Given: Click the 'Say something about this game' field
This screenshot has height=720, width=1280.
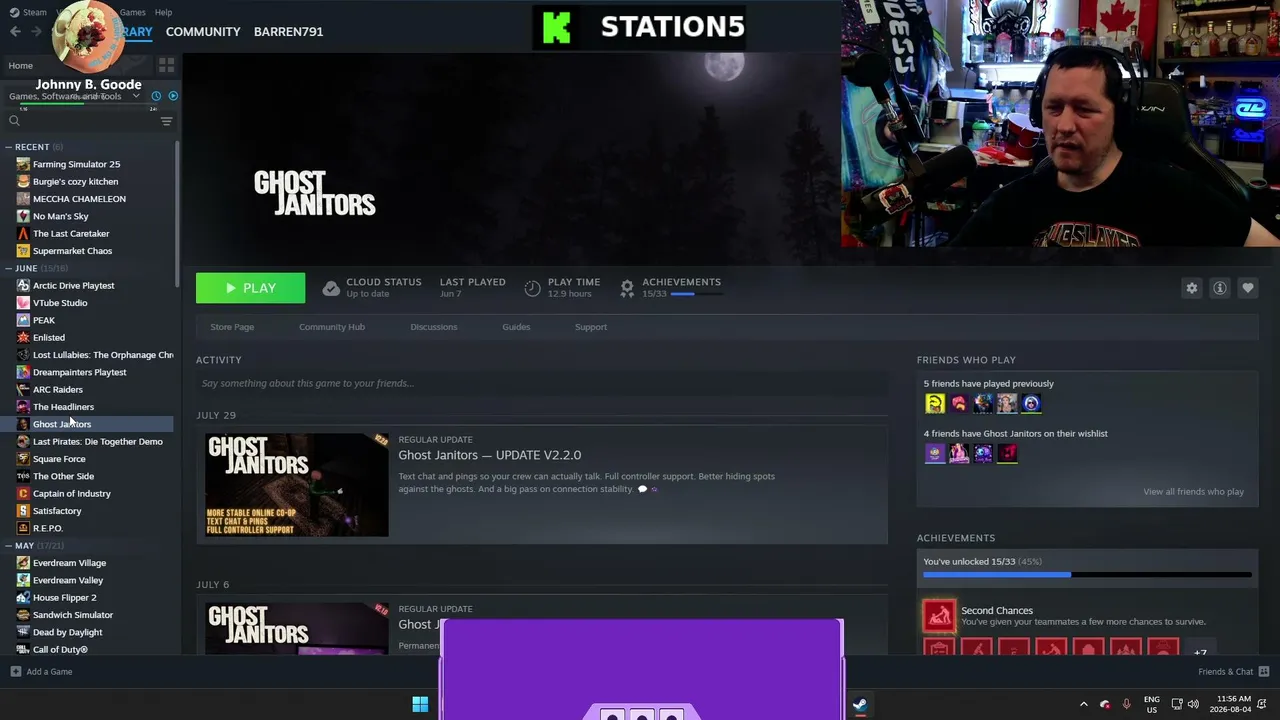Looking at the screenshot, I should pos(542,383).
